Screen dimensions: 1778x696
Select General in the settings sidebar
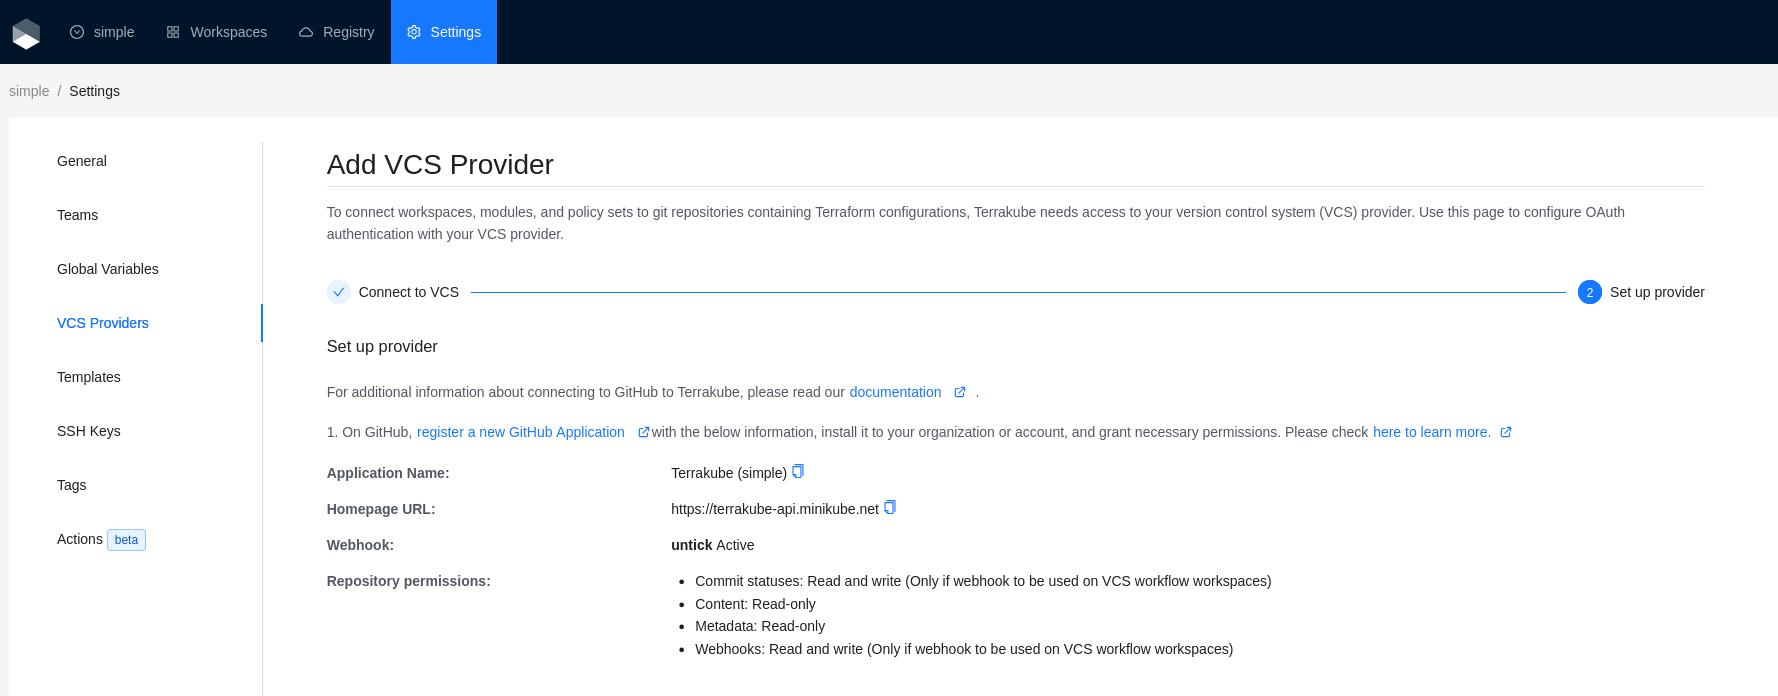tap(82, 161)
